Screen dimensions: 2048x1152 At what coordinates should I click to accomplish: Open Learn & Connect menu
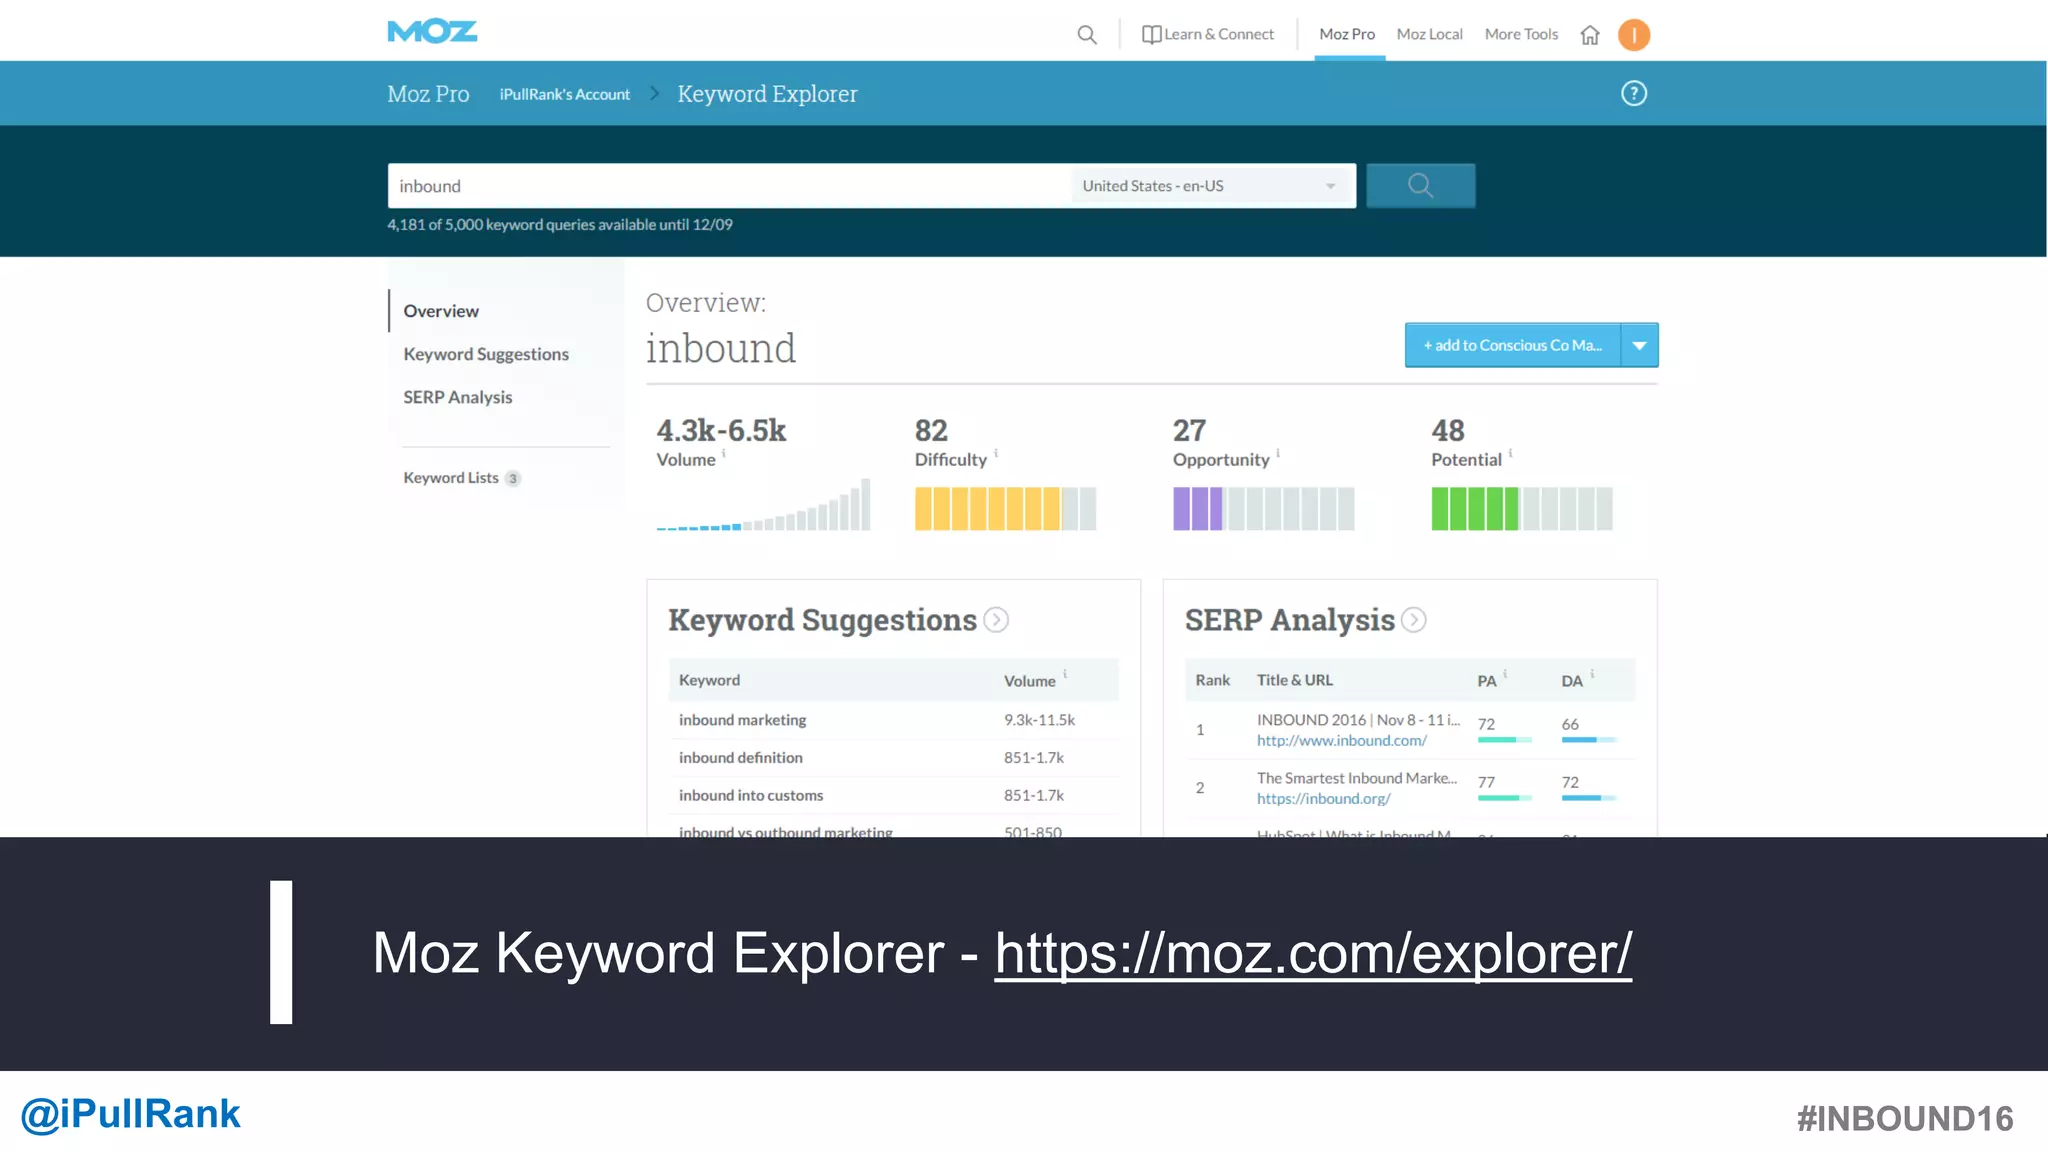(1208, 34)
